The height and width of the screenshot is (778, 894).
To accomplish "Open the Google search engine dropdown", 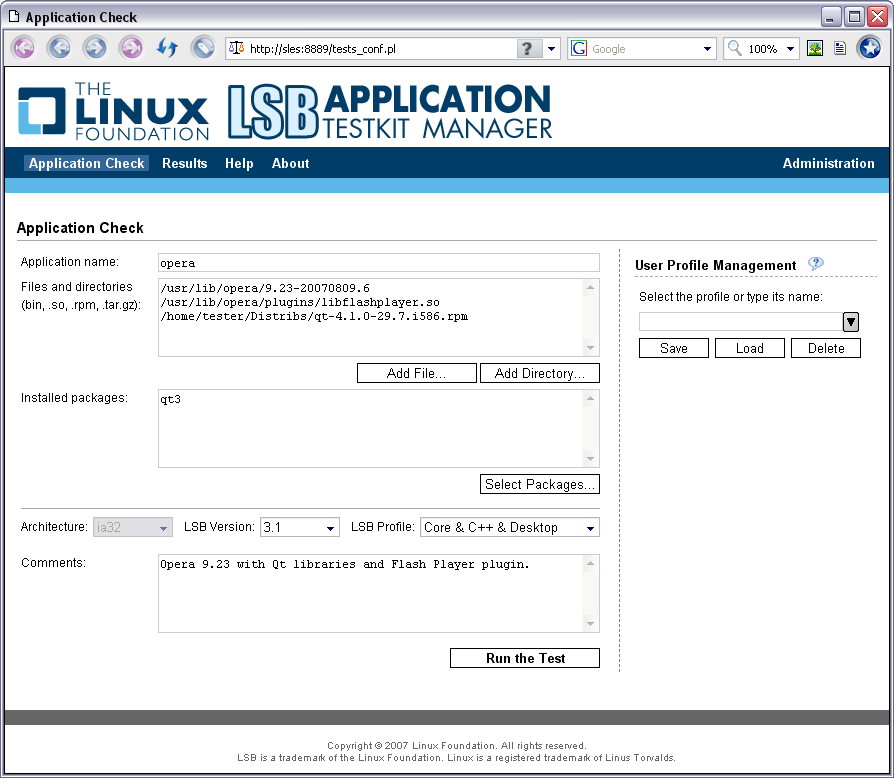I will pyautogui.click(x=707, y=49).
